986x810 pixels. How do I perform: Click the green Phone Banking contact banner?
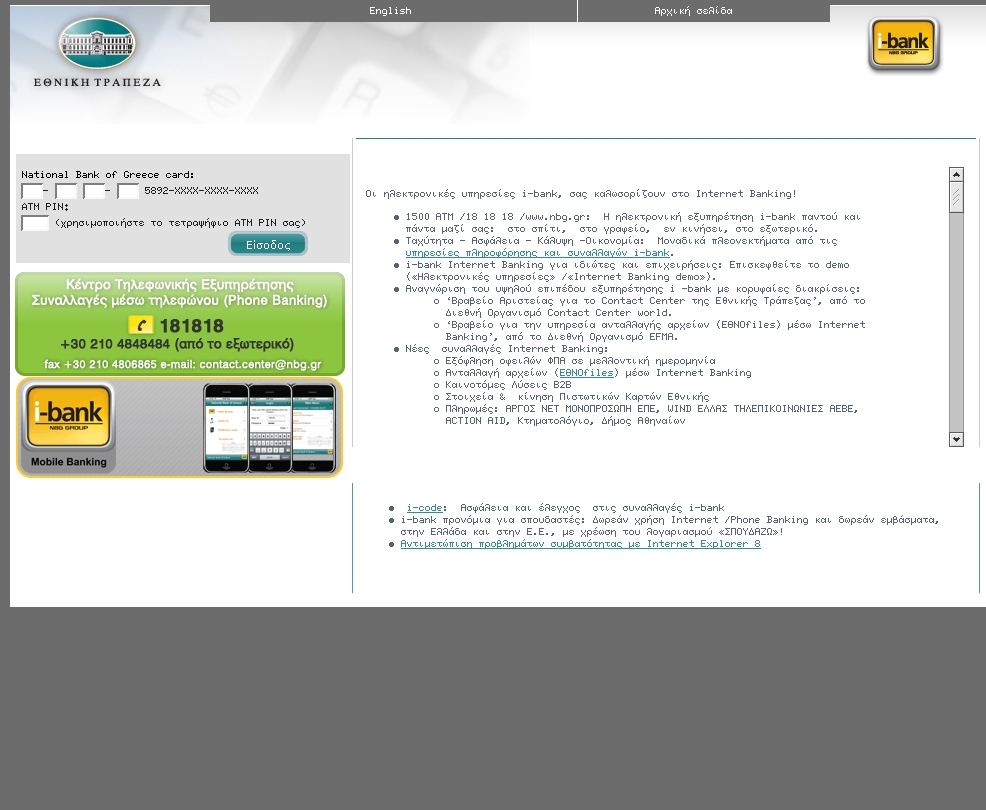pos(180,323)
